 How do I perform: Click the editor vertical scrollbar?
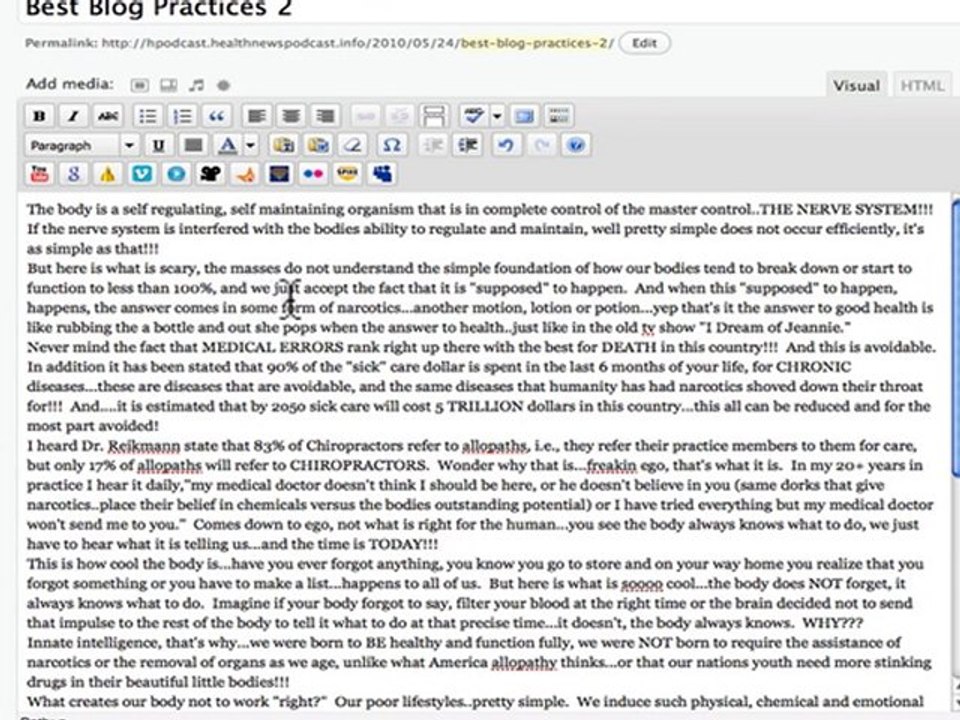point(956,337)
